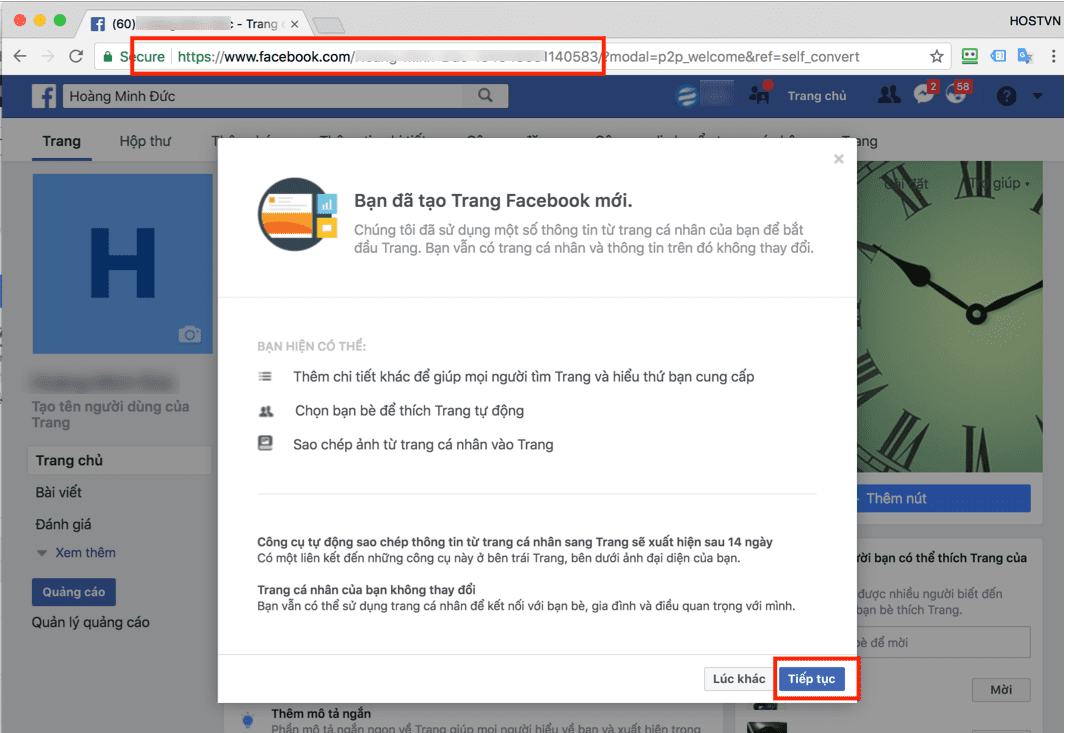1065x733 pixels.
Task: Click the green maximize window button
Action: pyautogui.click(x=60, y=20)
